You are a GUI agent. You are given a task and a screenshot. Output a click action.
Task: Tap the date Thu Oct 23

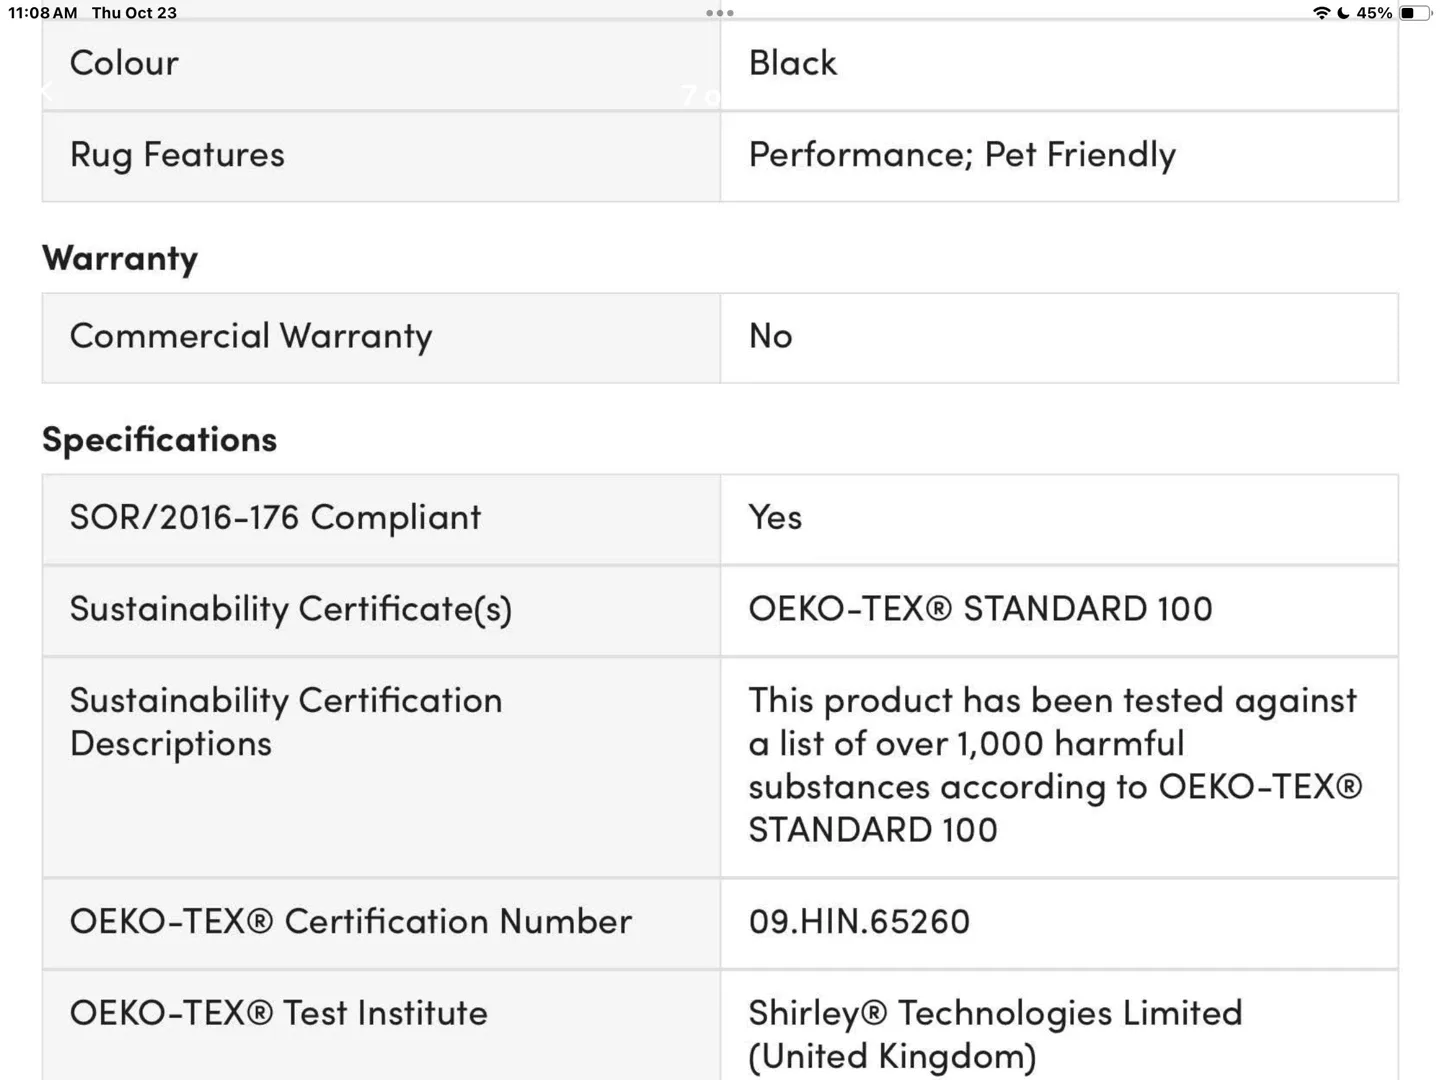pos(133,13)
